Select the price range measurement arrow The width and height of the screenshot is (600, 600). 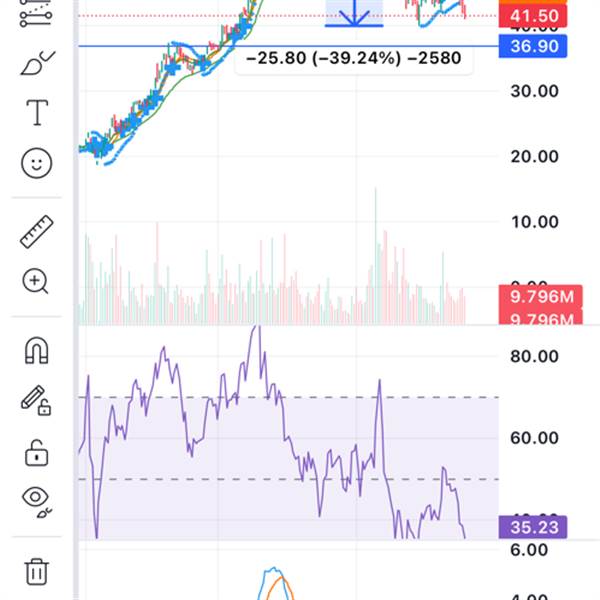point(354,13)
